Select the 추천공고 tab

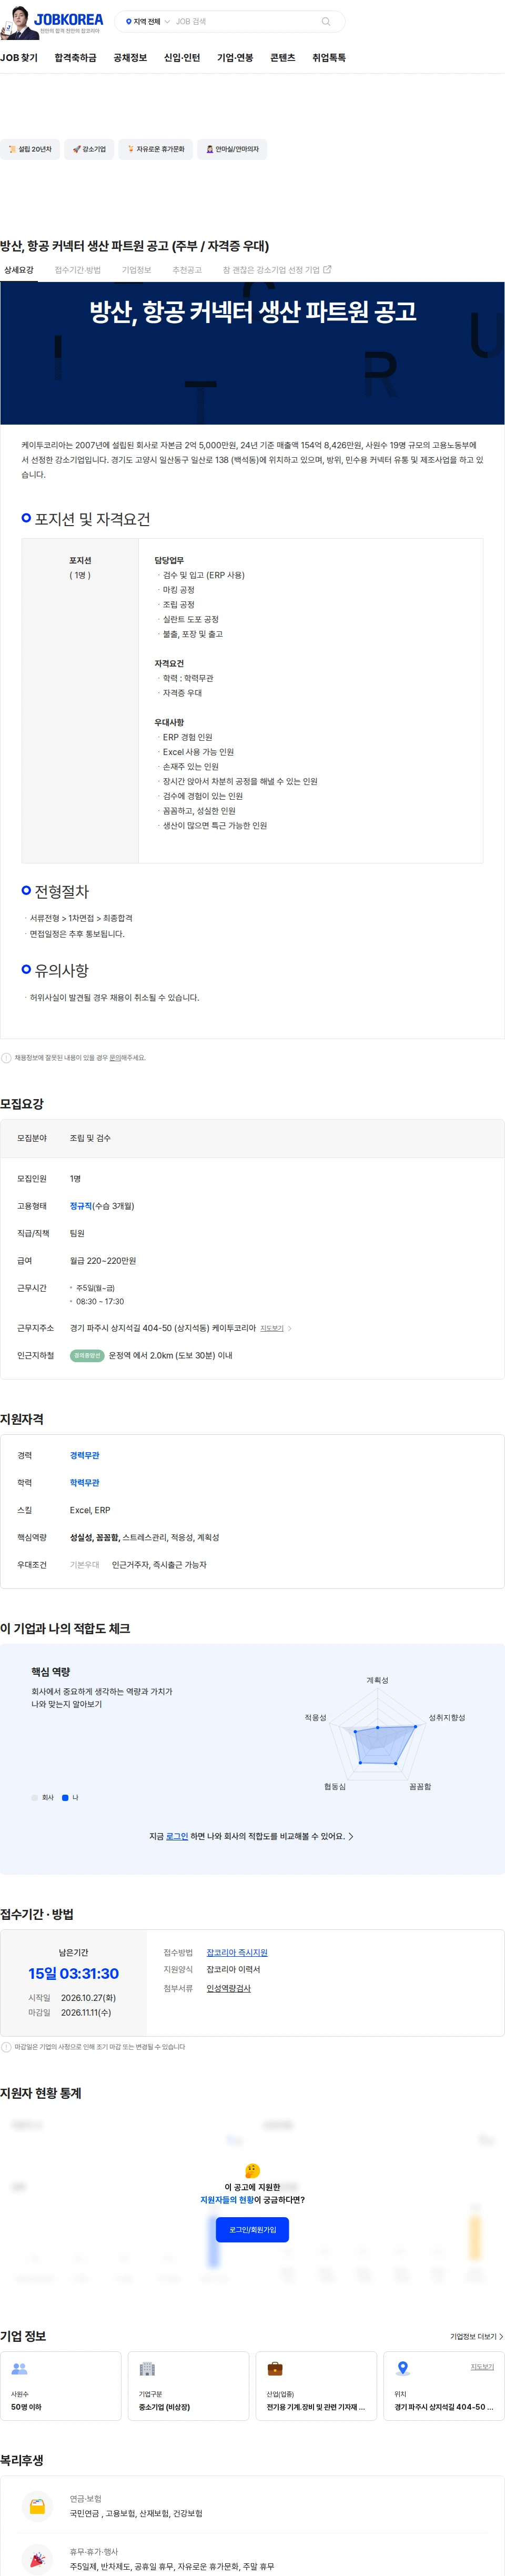click(x=187, y=270)
